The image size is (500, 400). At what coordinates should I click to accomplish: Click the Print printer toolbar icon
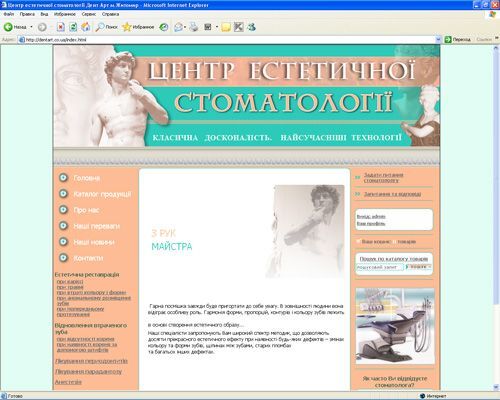194,27
